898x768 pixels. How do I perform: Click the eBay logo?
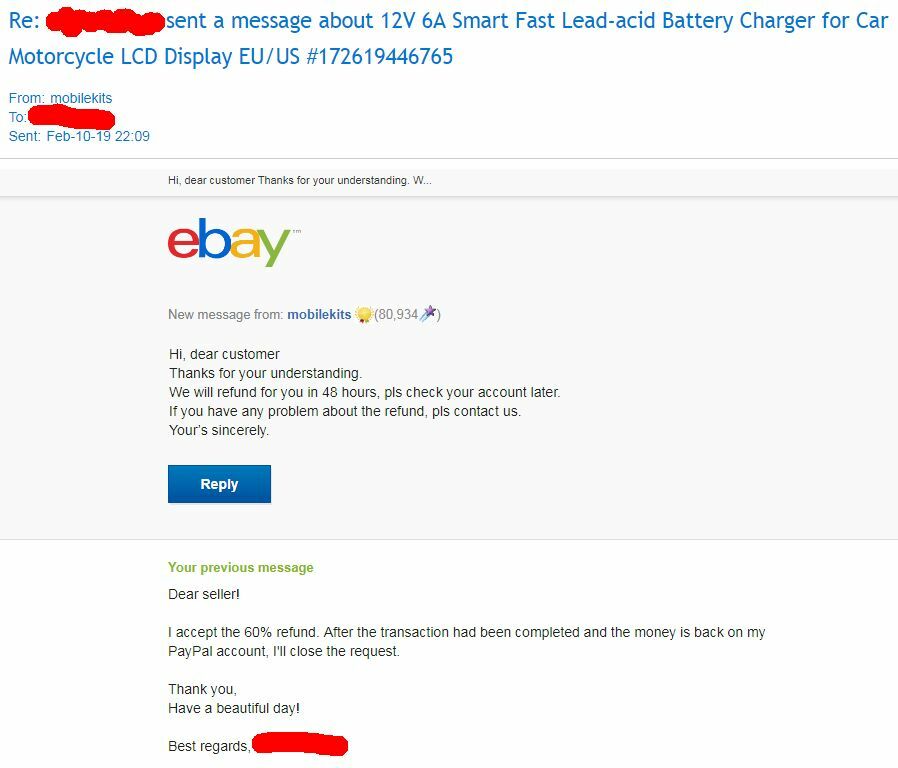click(x=233, y=242)
